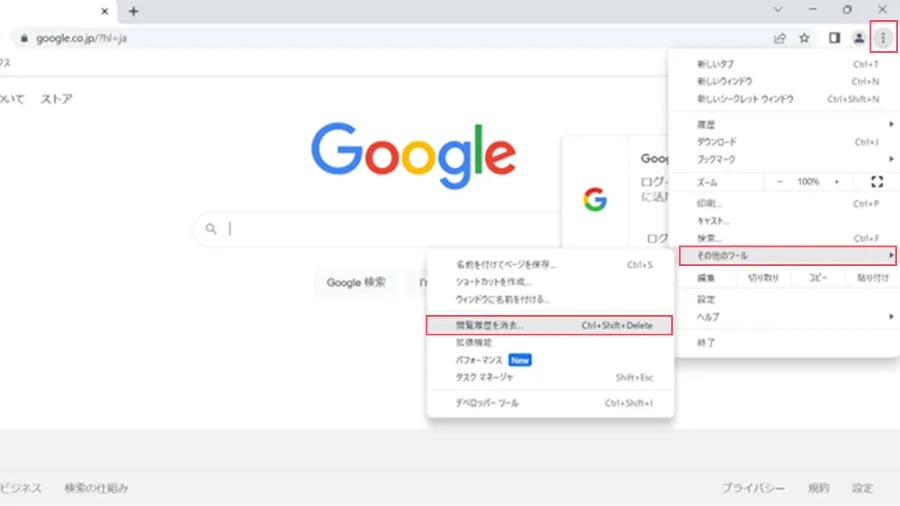Image resolution: width=900 pixels, height=506 pixels.
Task: Click the Google 検索 button
Action: click(x=356, y=282)
